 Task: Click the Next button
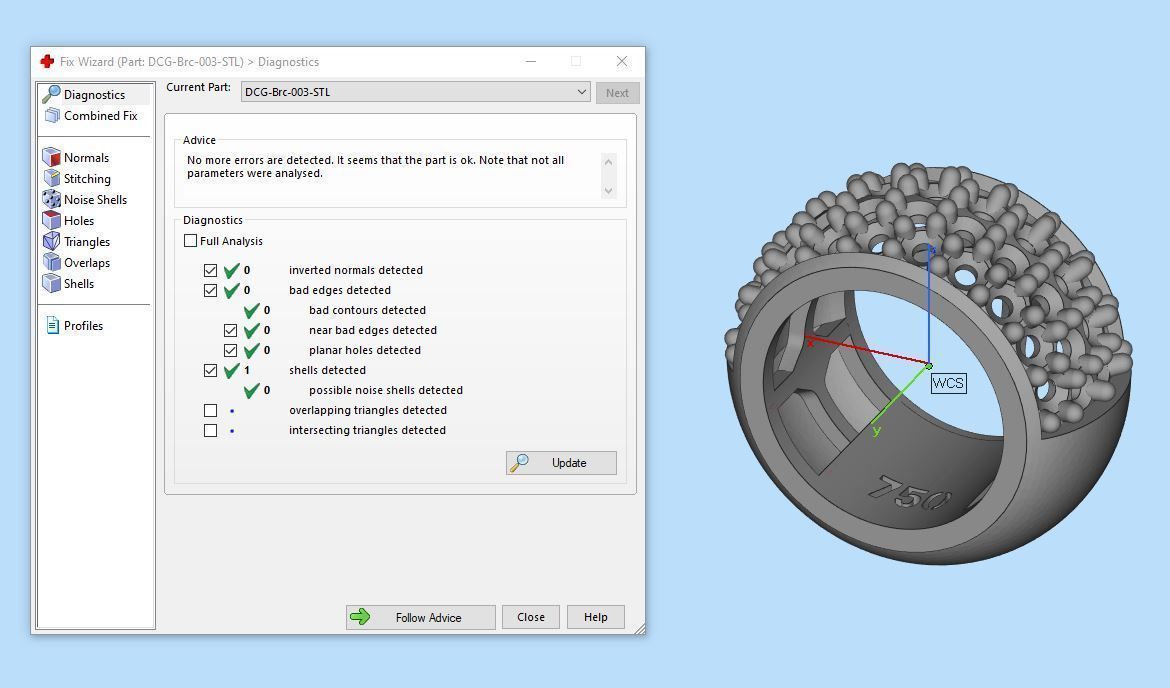(x=617, y=93)
